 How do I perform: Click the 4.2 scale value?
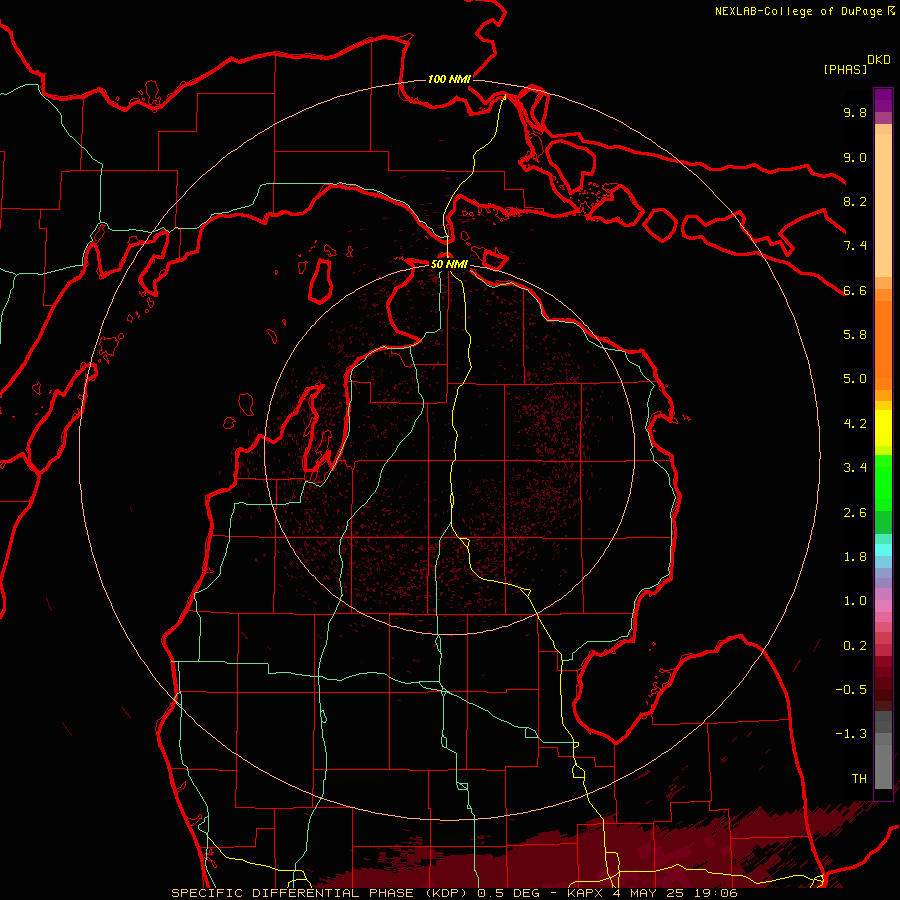(855, 424)
